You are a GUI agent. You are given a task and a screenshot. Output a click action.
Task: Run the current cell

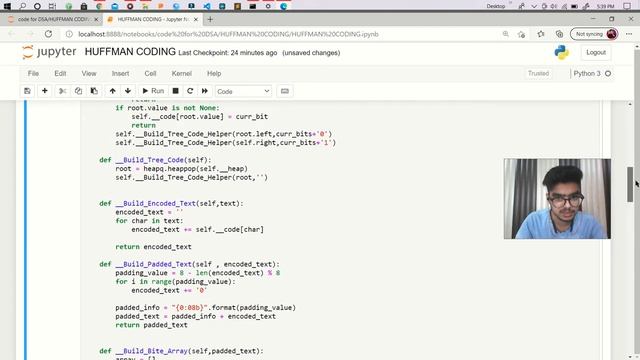click(x=153, y=91)
